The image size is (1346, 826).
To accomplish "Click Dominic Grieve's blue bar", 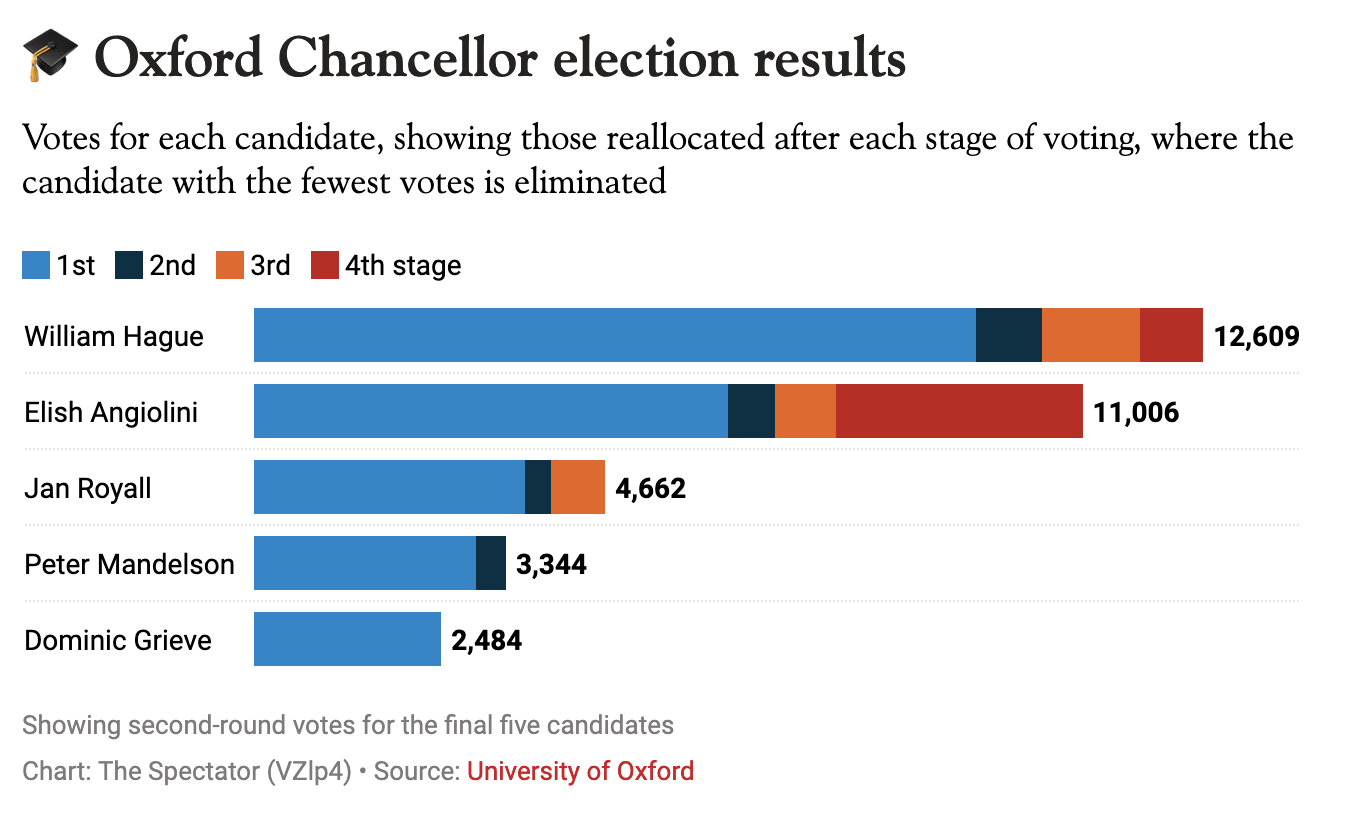I will click(x=347, y=639).
